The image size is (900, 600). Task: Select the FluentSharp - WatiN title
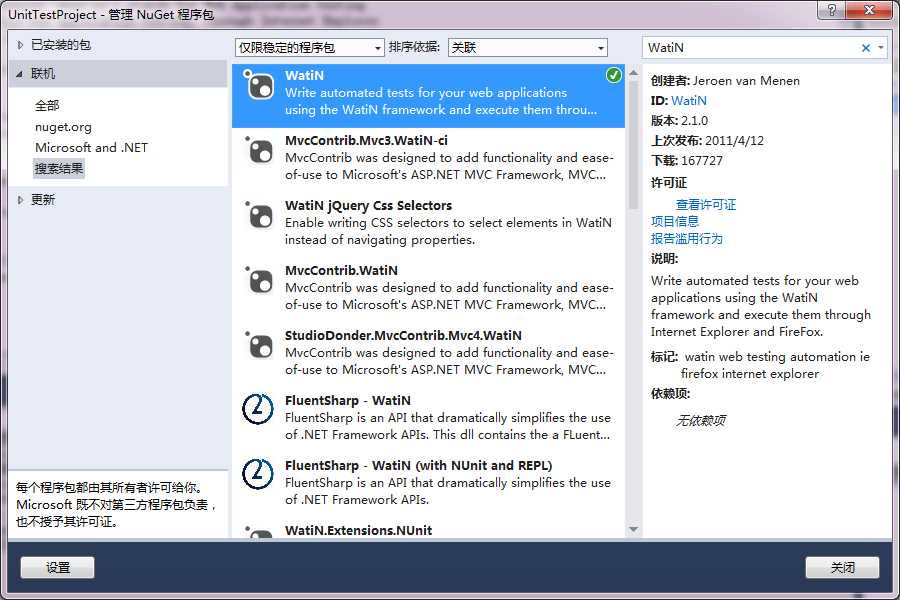348,400
